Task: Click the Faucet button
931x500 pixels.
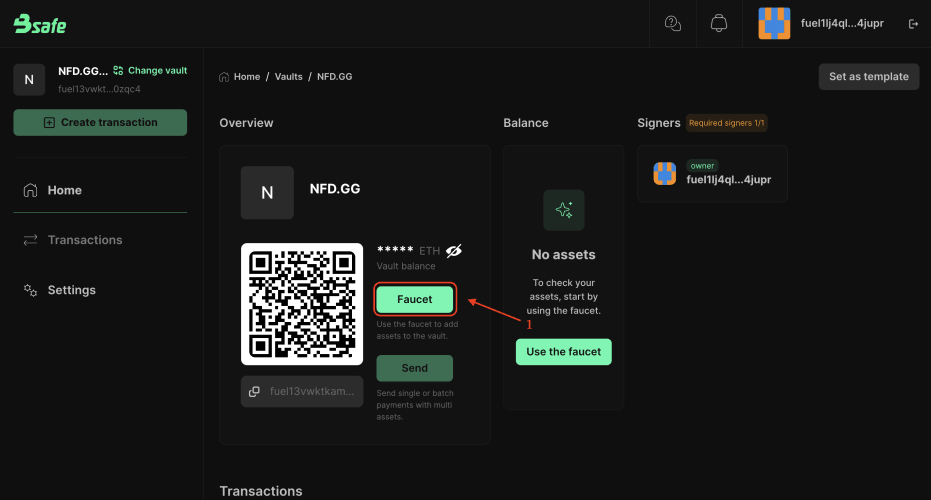Action: pyautogui.click(x=414, y=299)
